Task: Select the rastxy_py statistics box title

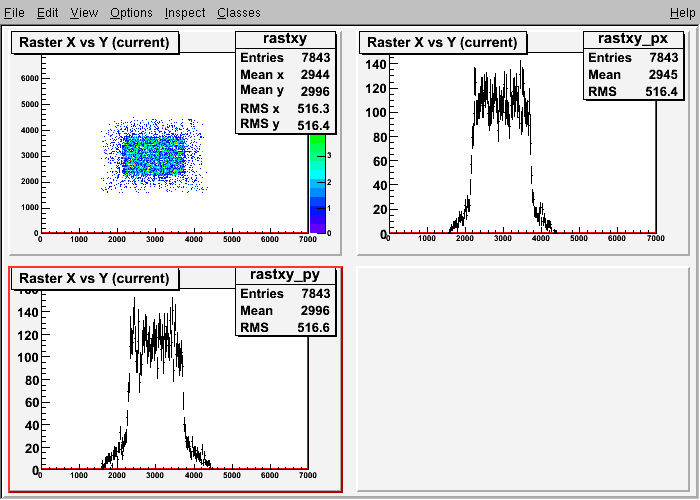Action: tap(285, 275)
